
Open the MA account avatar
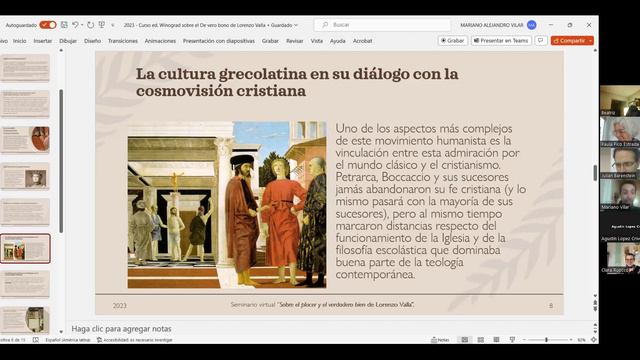click(531, 25)
